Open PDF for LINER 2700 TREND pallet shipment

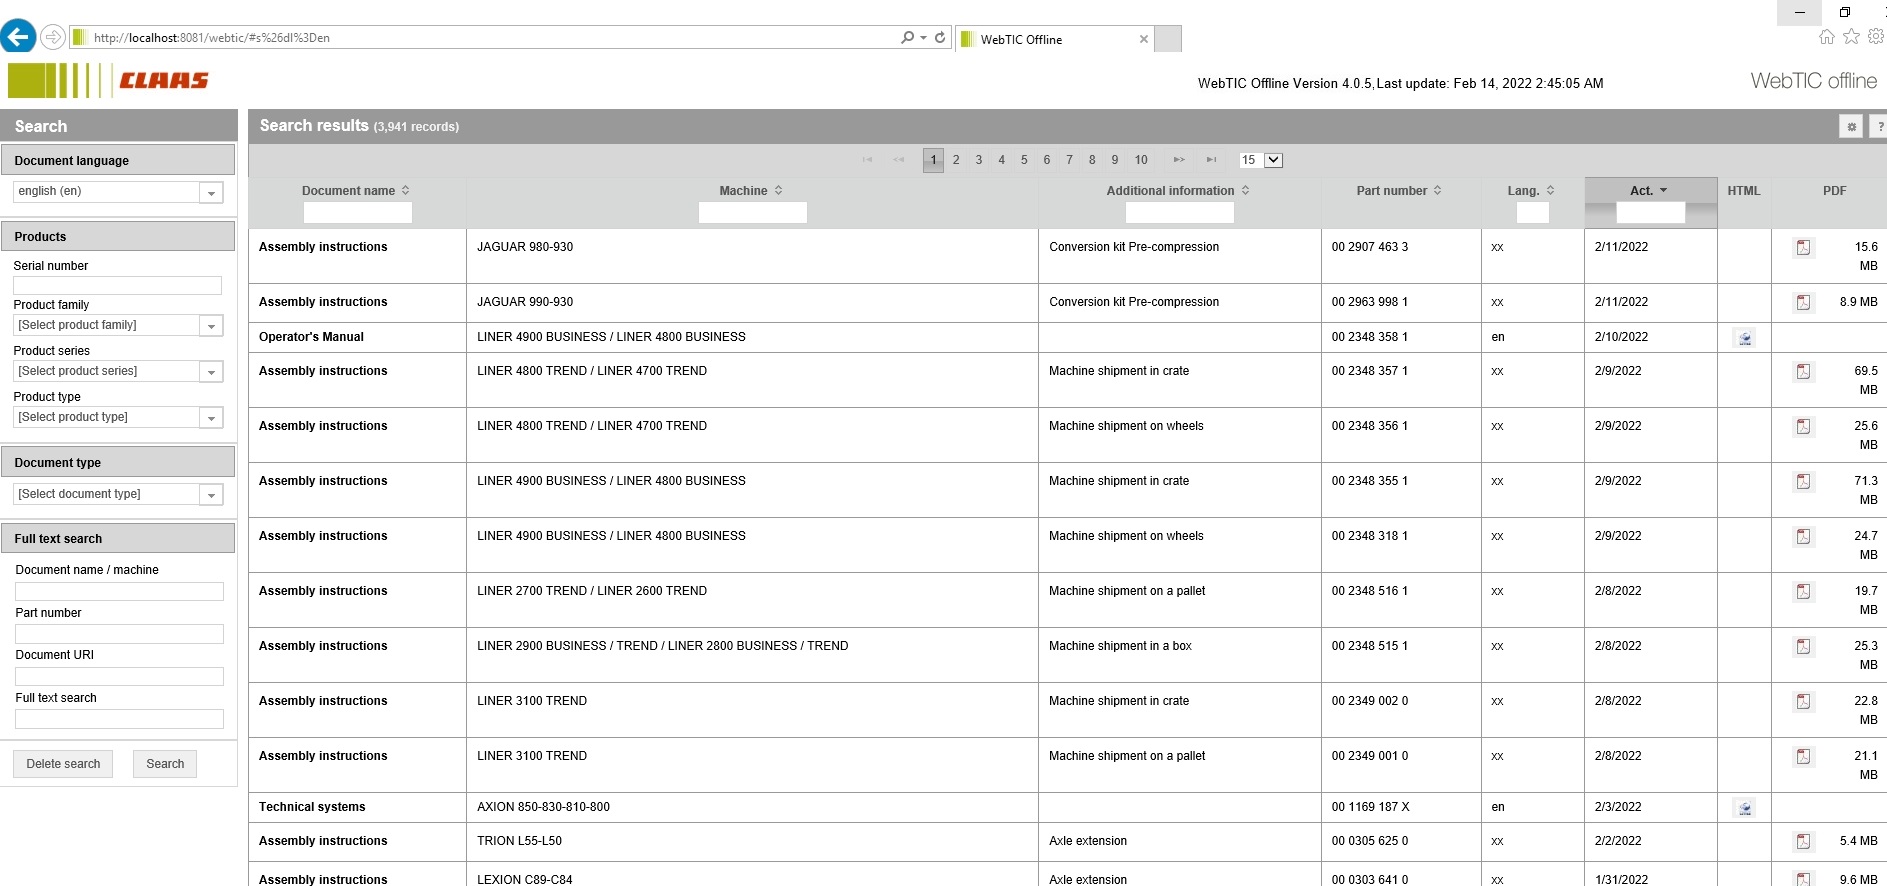point(1803,592)
